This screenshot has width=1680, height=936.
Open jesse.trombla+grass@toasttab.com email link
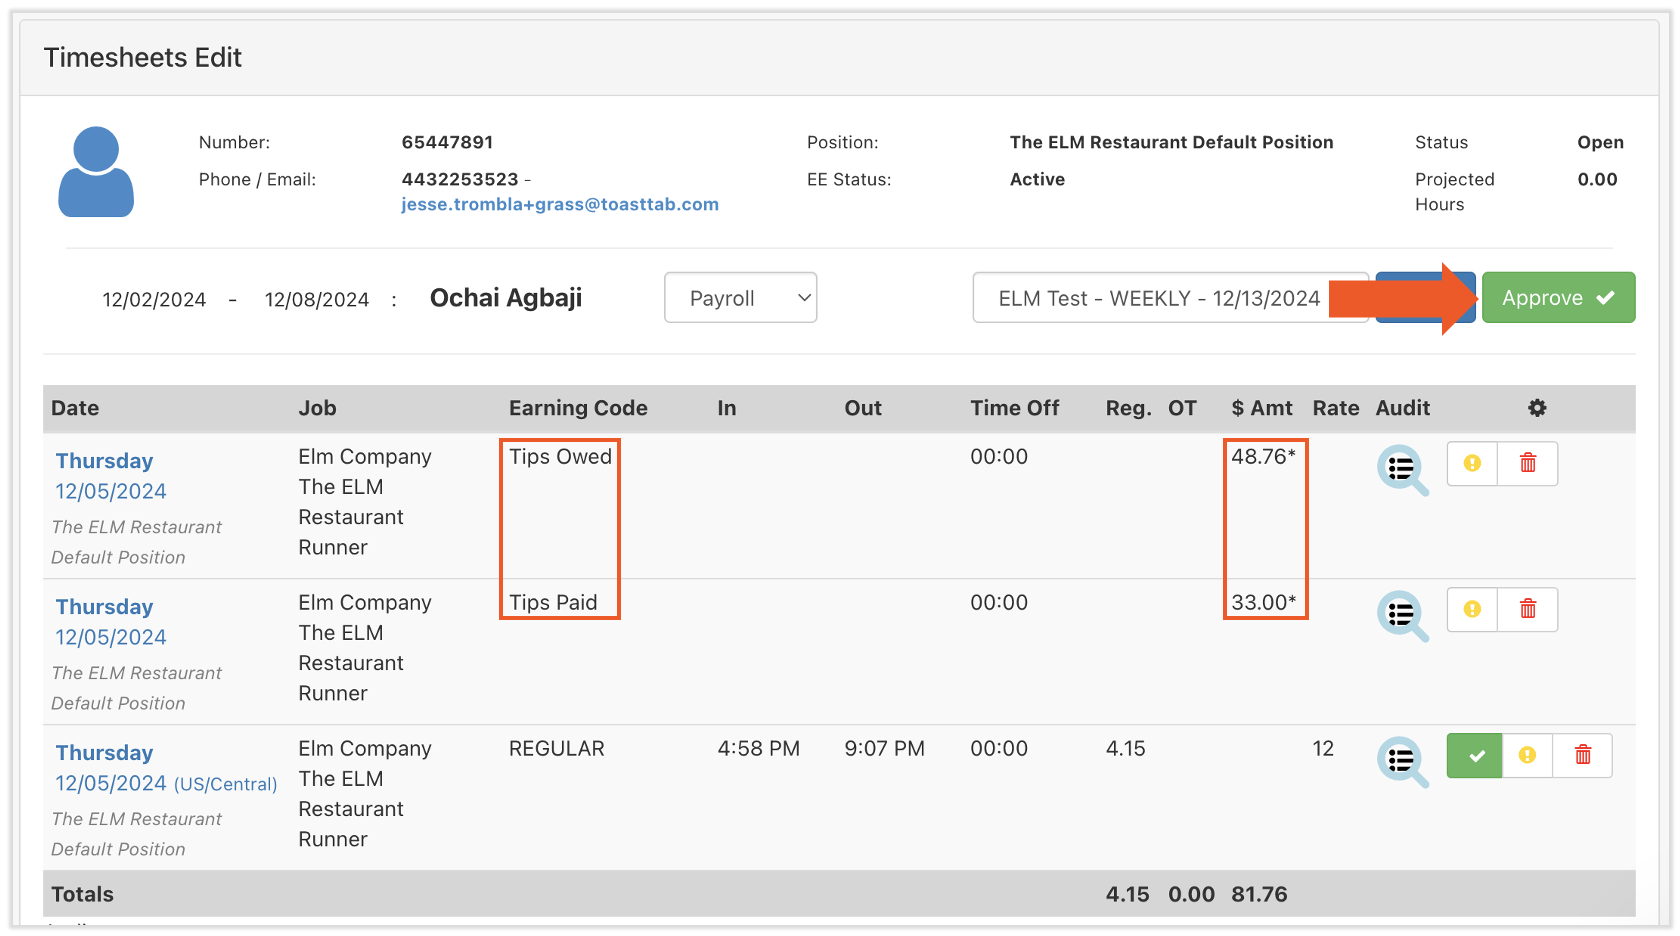(x=560, y=204)
